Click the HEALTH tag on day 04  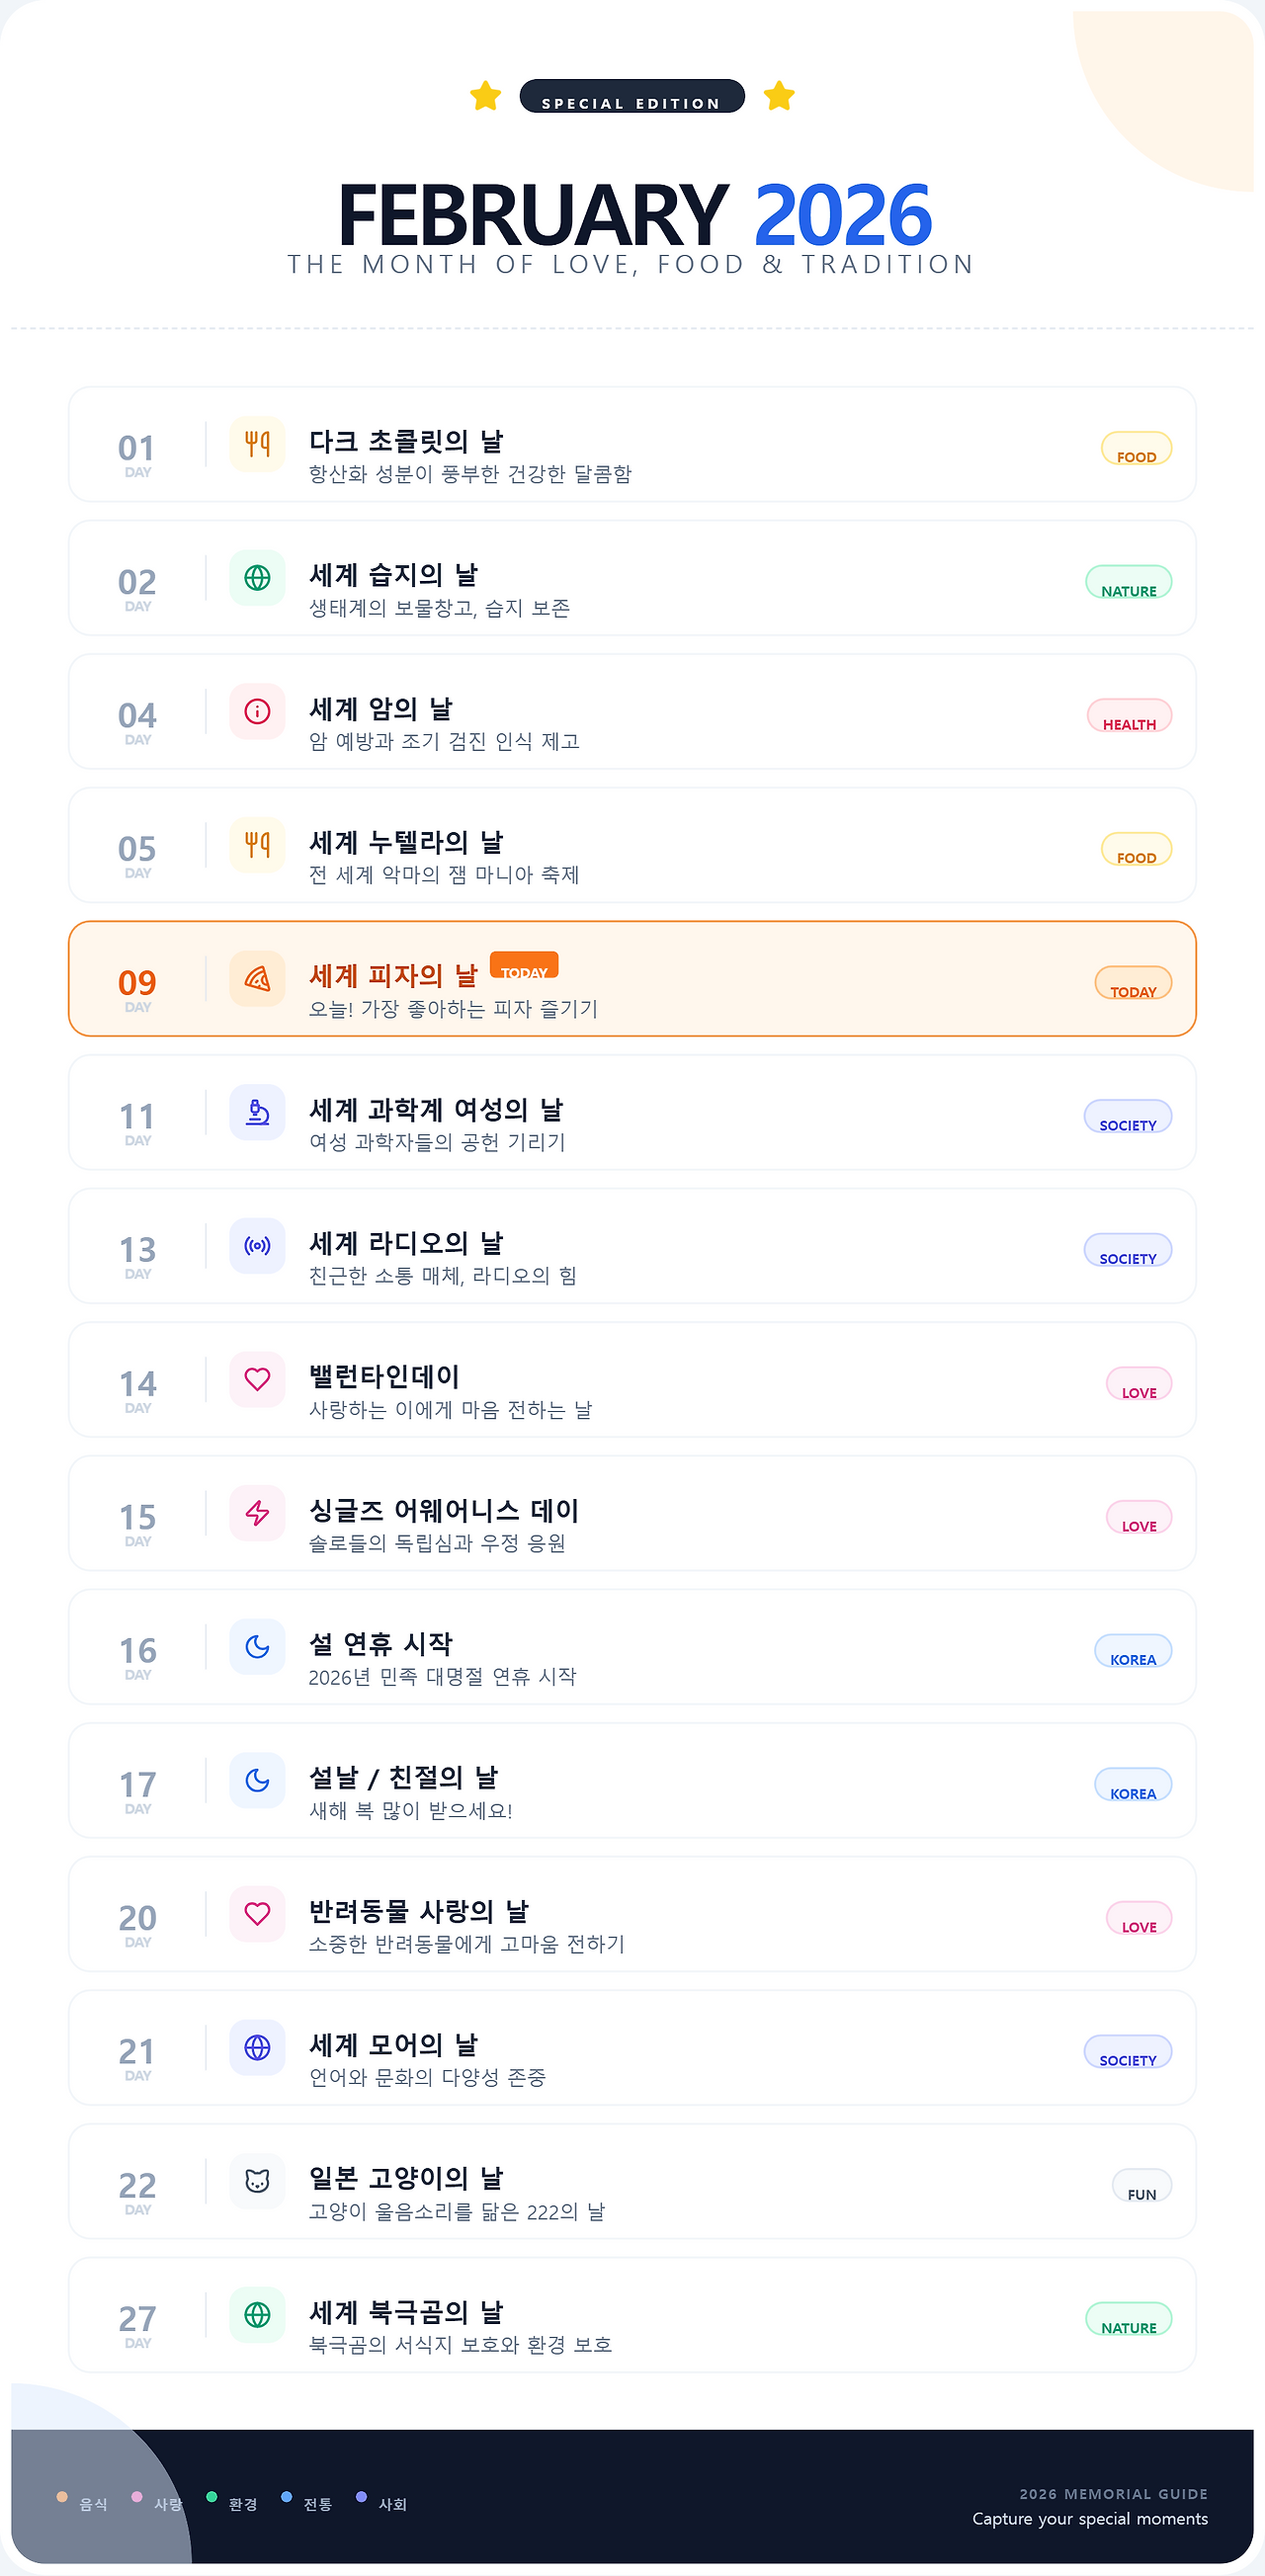[1129, 716]
